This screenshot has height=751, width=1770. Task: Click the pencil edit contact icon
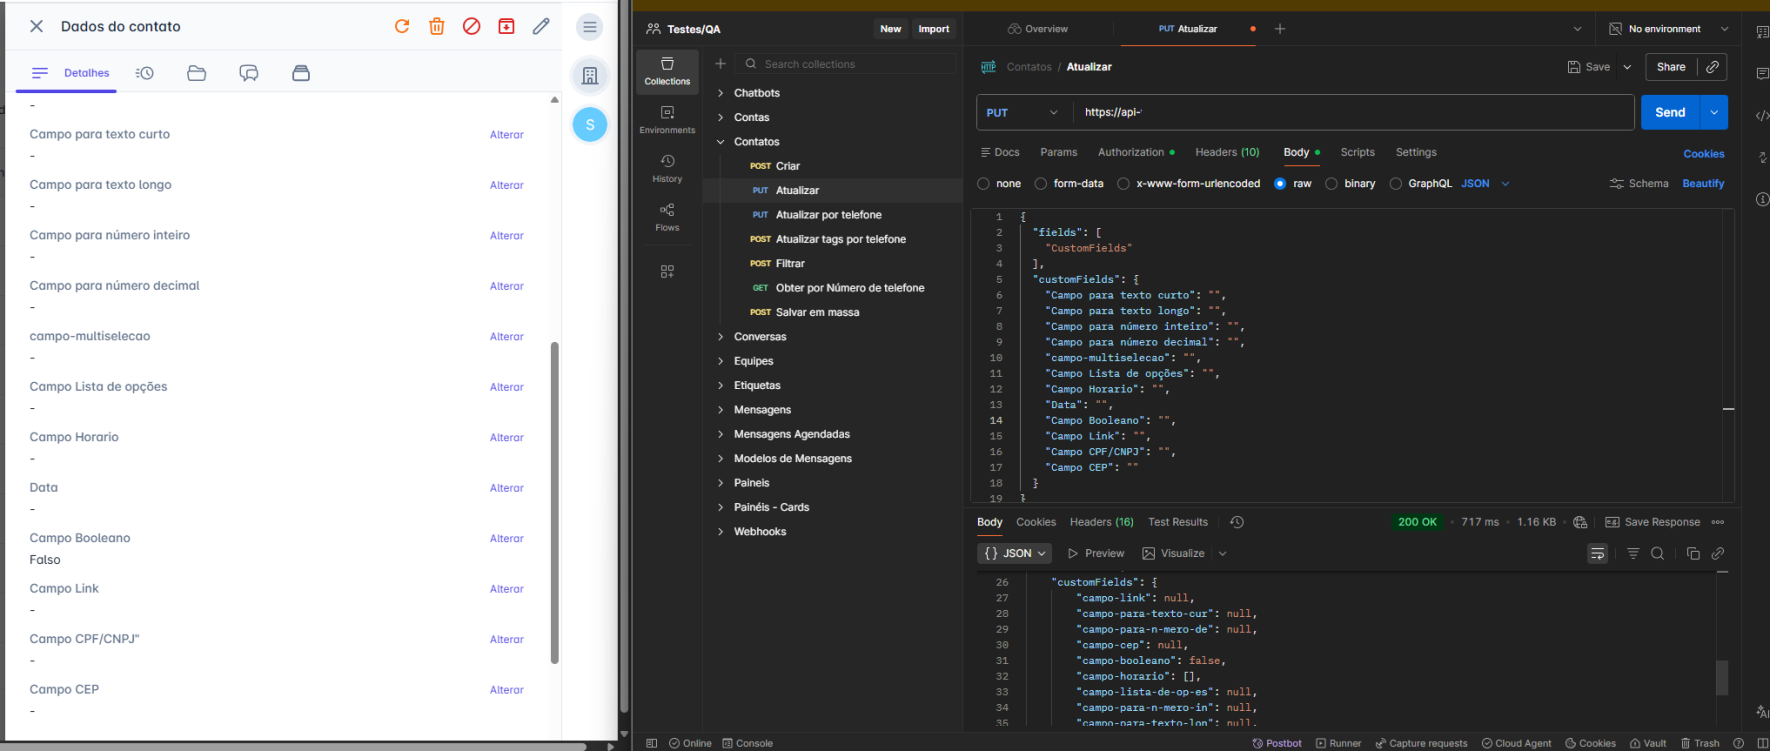541,27
